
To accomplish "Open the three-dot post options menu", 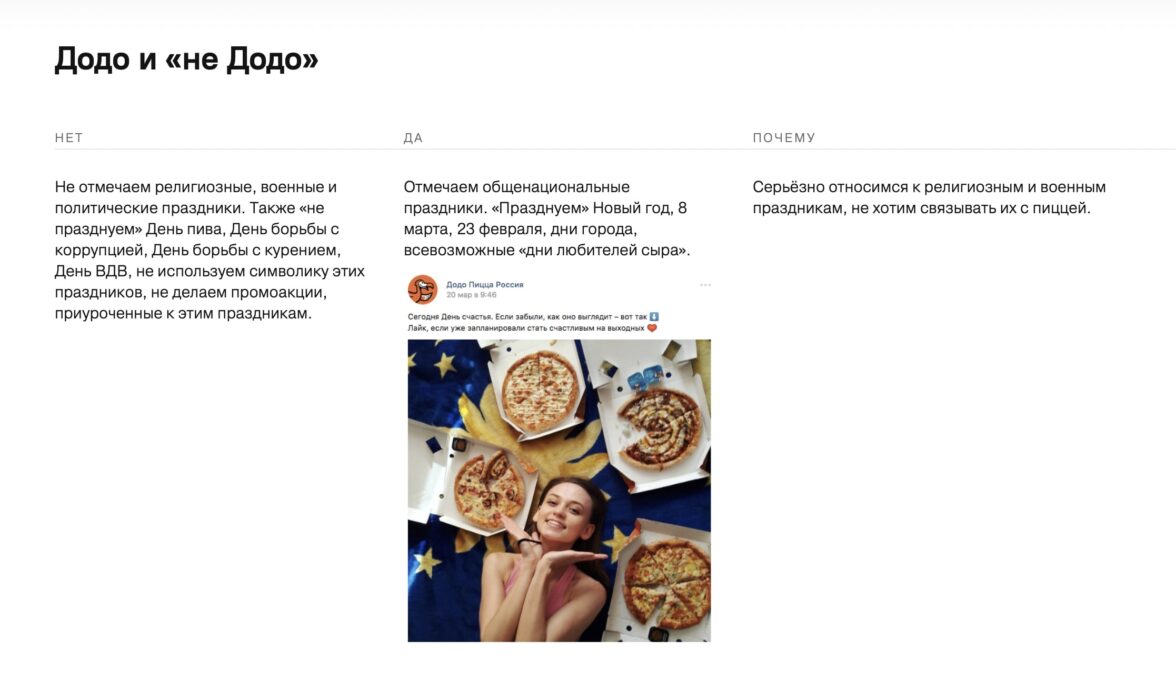I will (x=705, y=285).
